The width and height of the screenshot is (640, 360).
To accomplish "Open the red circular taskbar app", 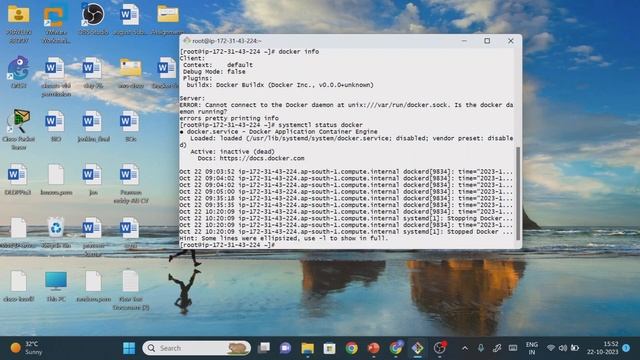I will (373, 348).
